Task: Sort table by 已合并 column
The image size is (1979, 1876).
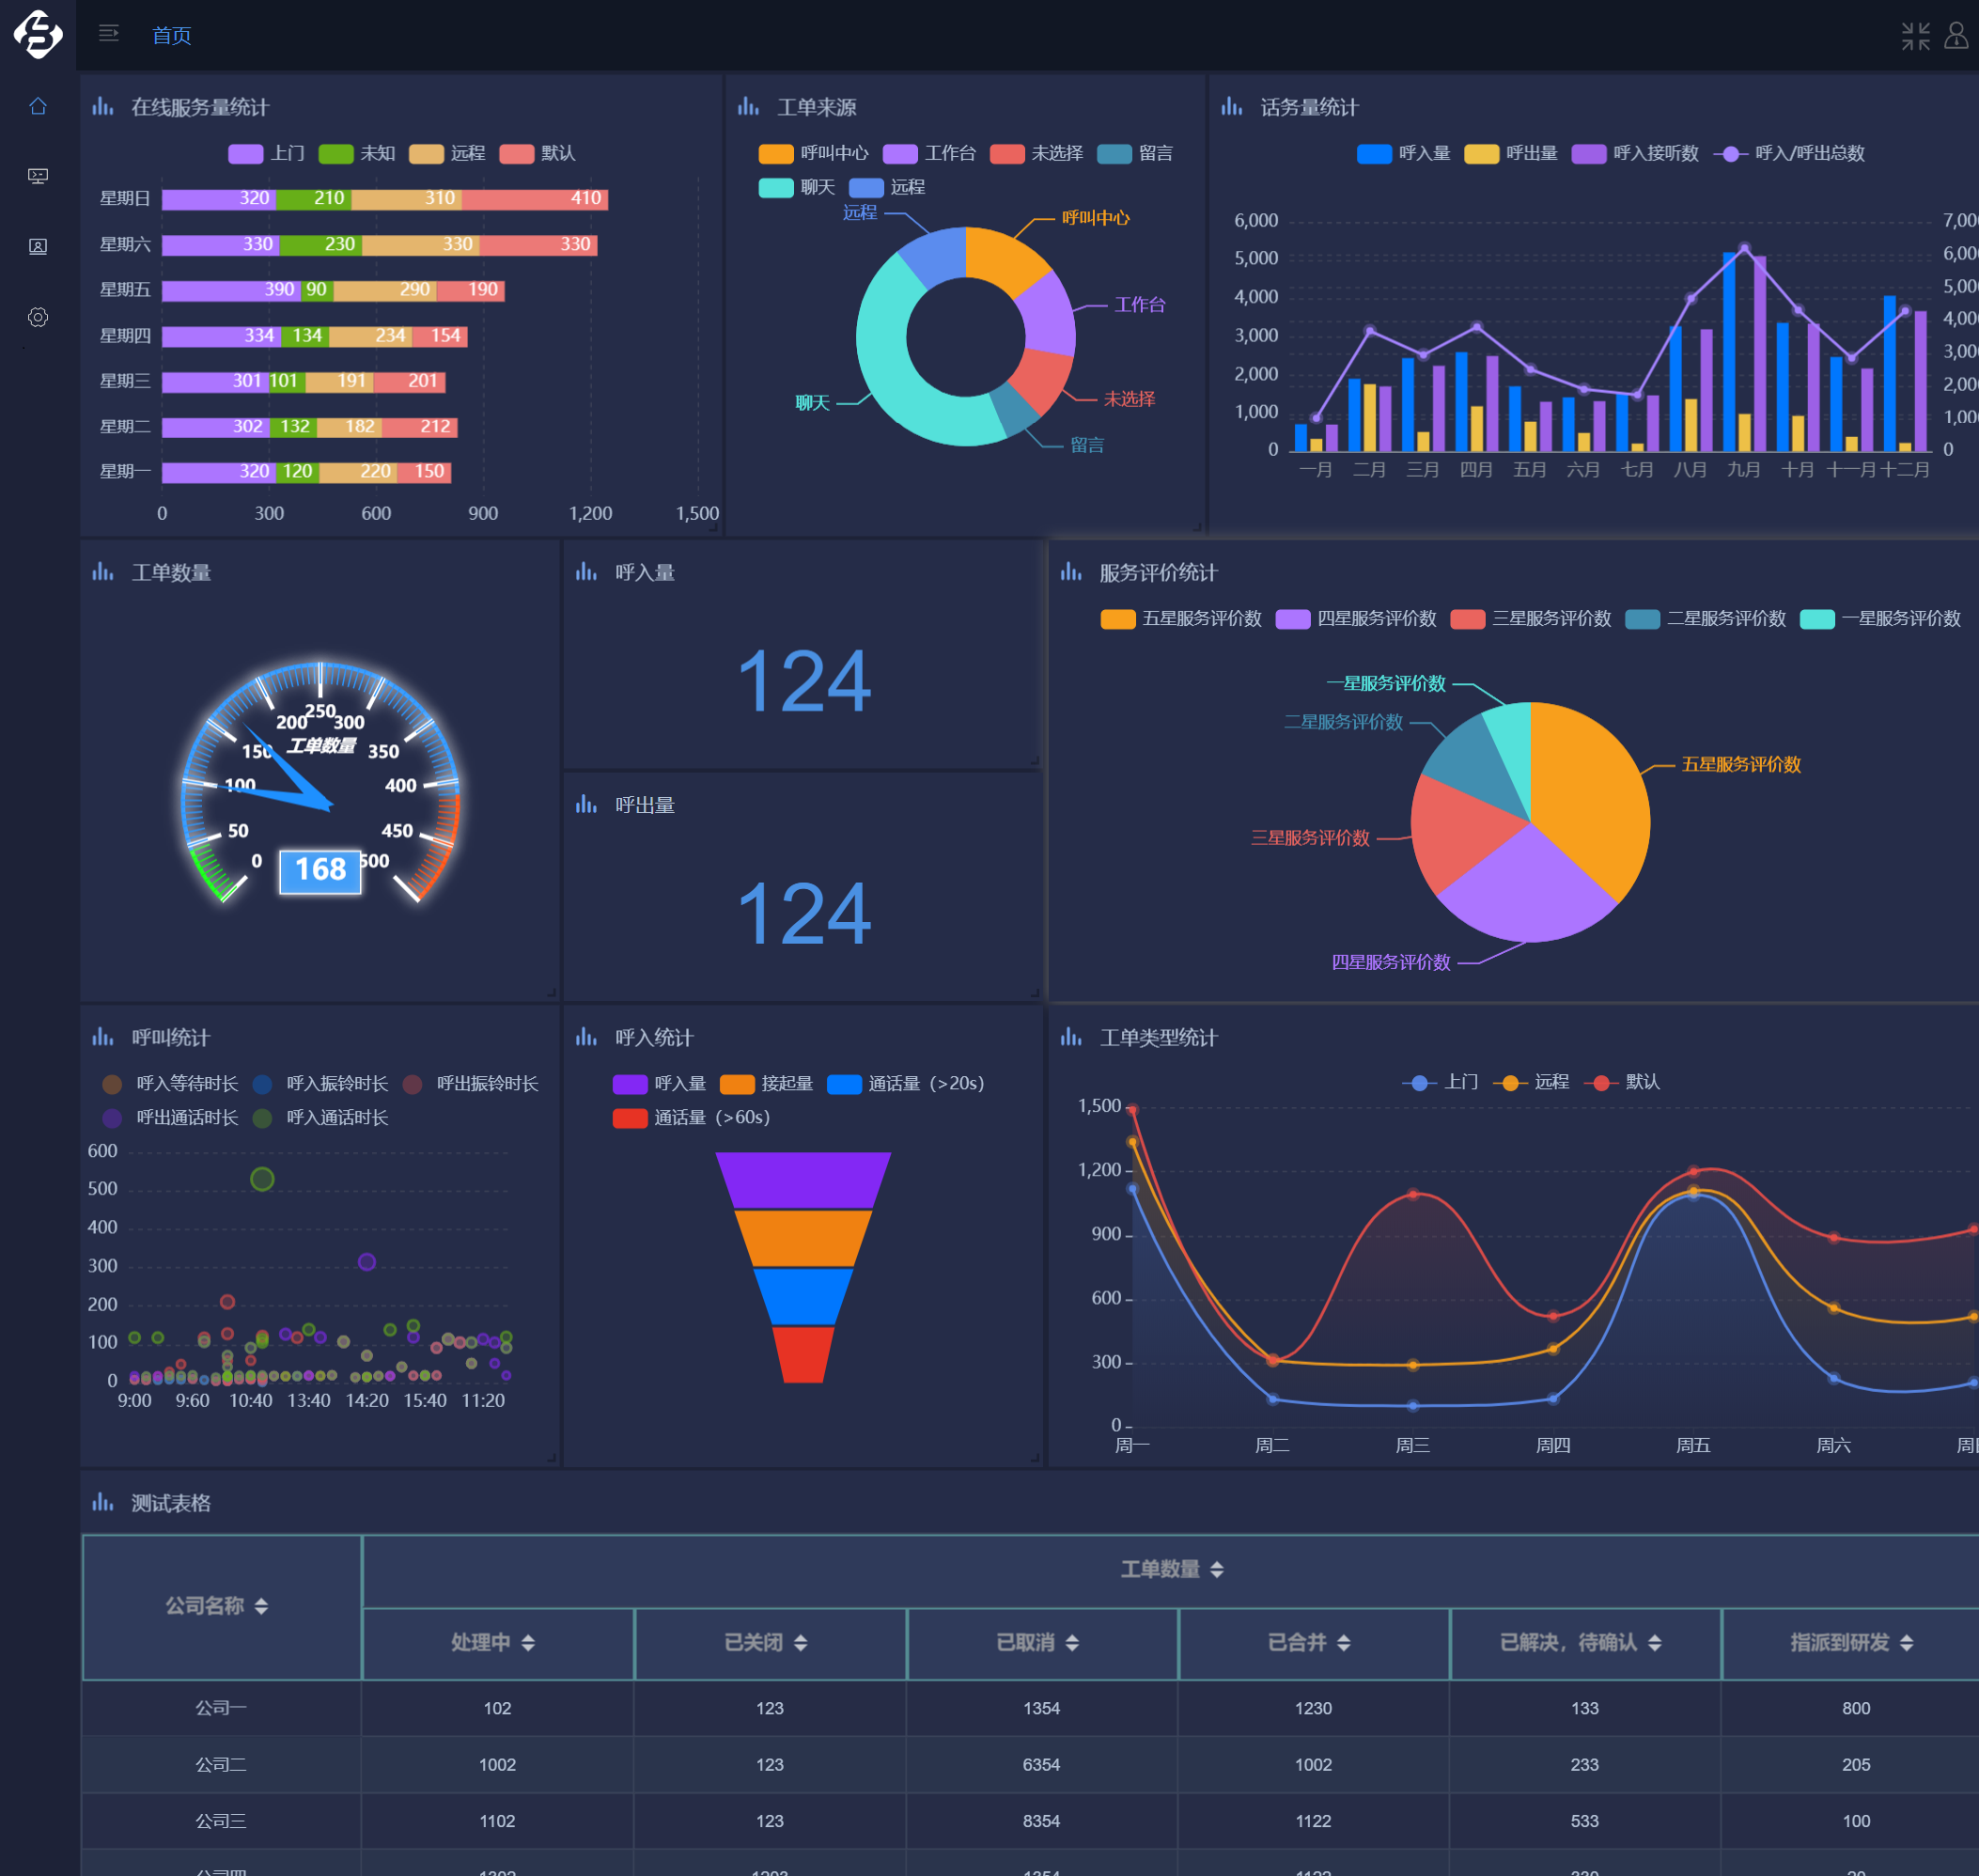Action: point(1344,1643)
